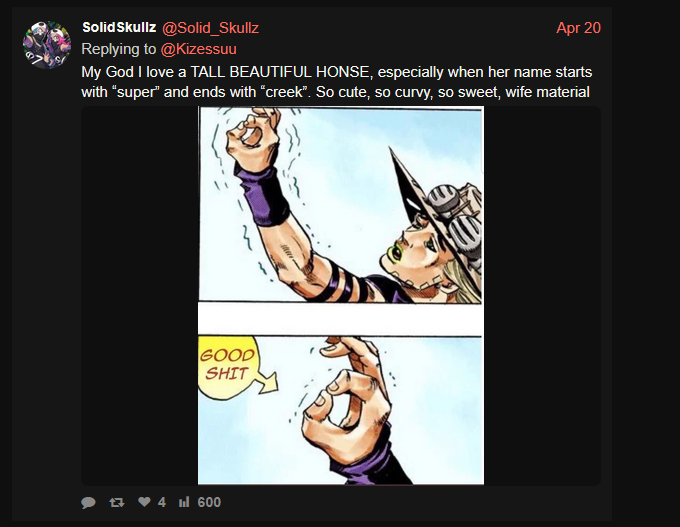The height and width of the screenshot is (527, 680).
Task: Open the @Solid_Skullz handle link
Action: coord(210,28)
